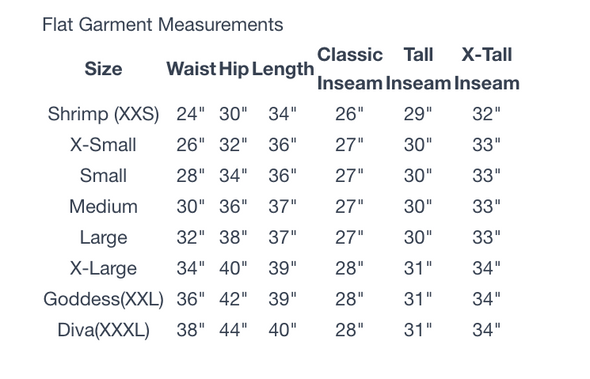The image size is (590, 379).
Task: Select the 29" tall inseam for Shrimp
Action: 418,114
